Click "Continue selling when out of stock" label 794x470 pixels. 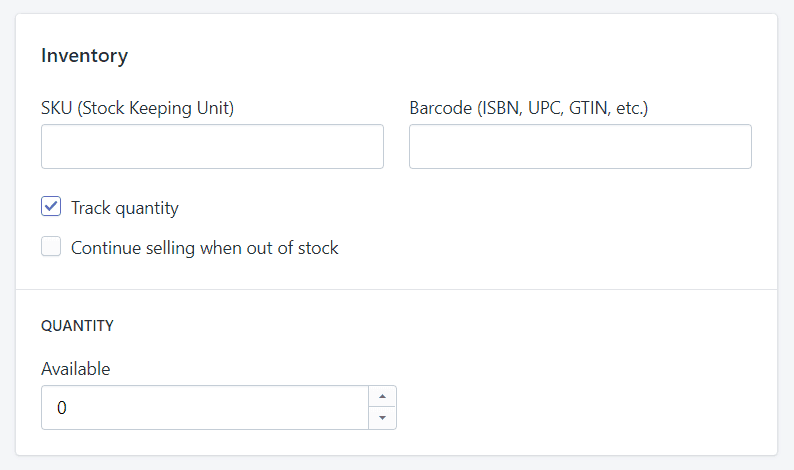[205, 248]
